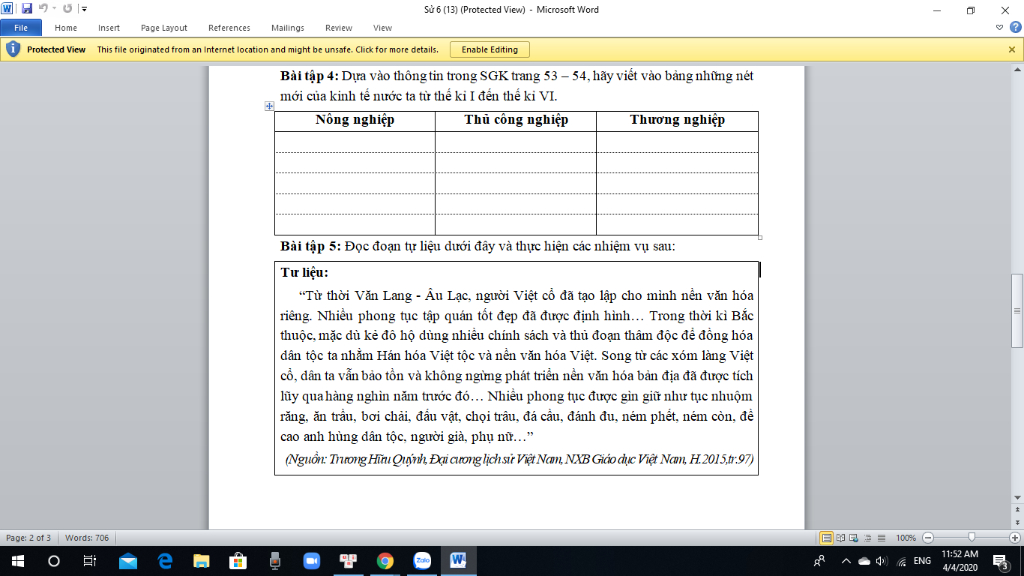The image size is (1024, 576).
Task: Click the 'Bài tập 4:' heading
Action: [309, 76]
